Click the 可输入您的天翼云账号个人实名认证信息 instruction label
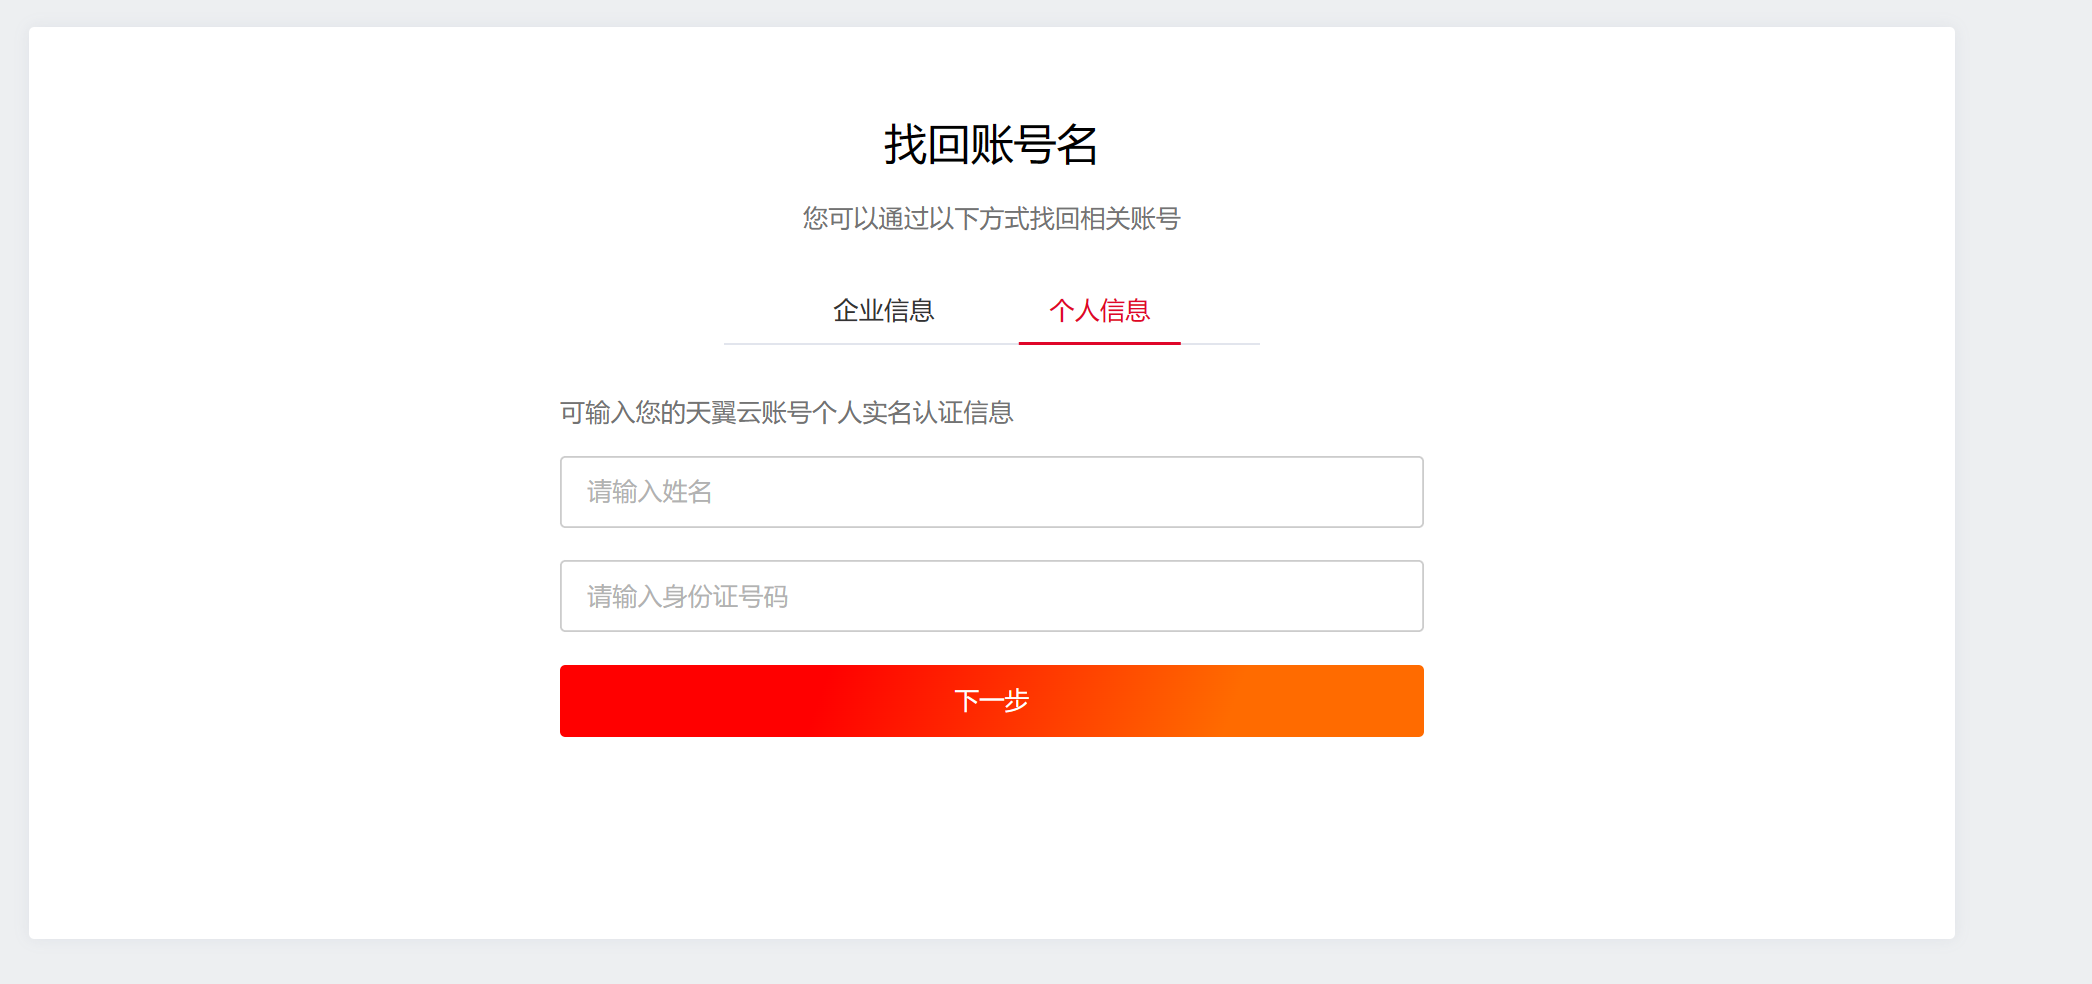 pyautogui.click(x=786, y=413)
